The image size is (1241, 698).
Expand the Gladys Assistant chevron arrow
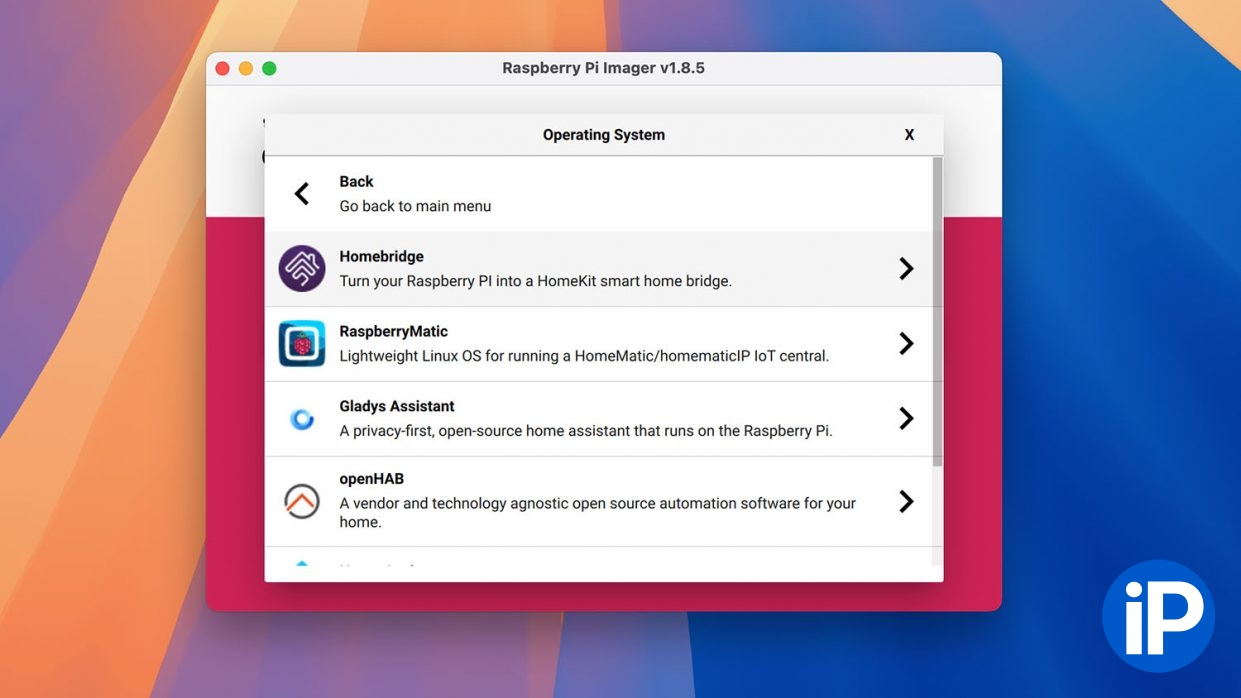tap(906, 418)
